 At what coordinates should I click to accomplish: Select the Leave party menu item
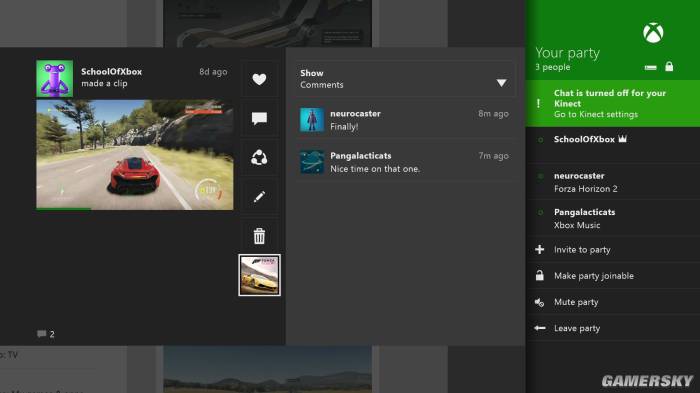point(613,329)
